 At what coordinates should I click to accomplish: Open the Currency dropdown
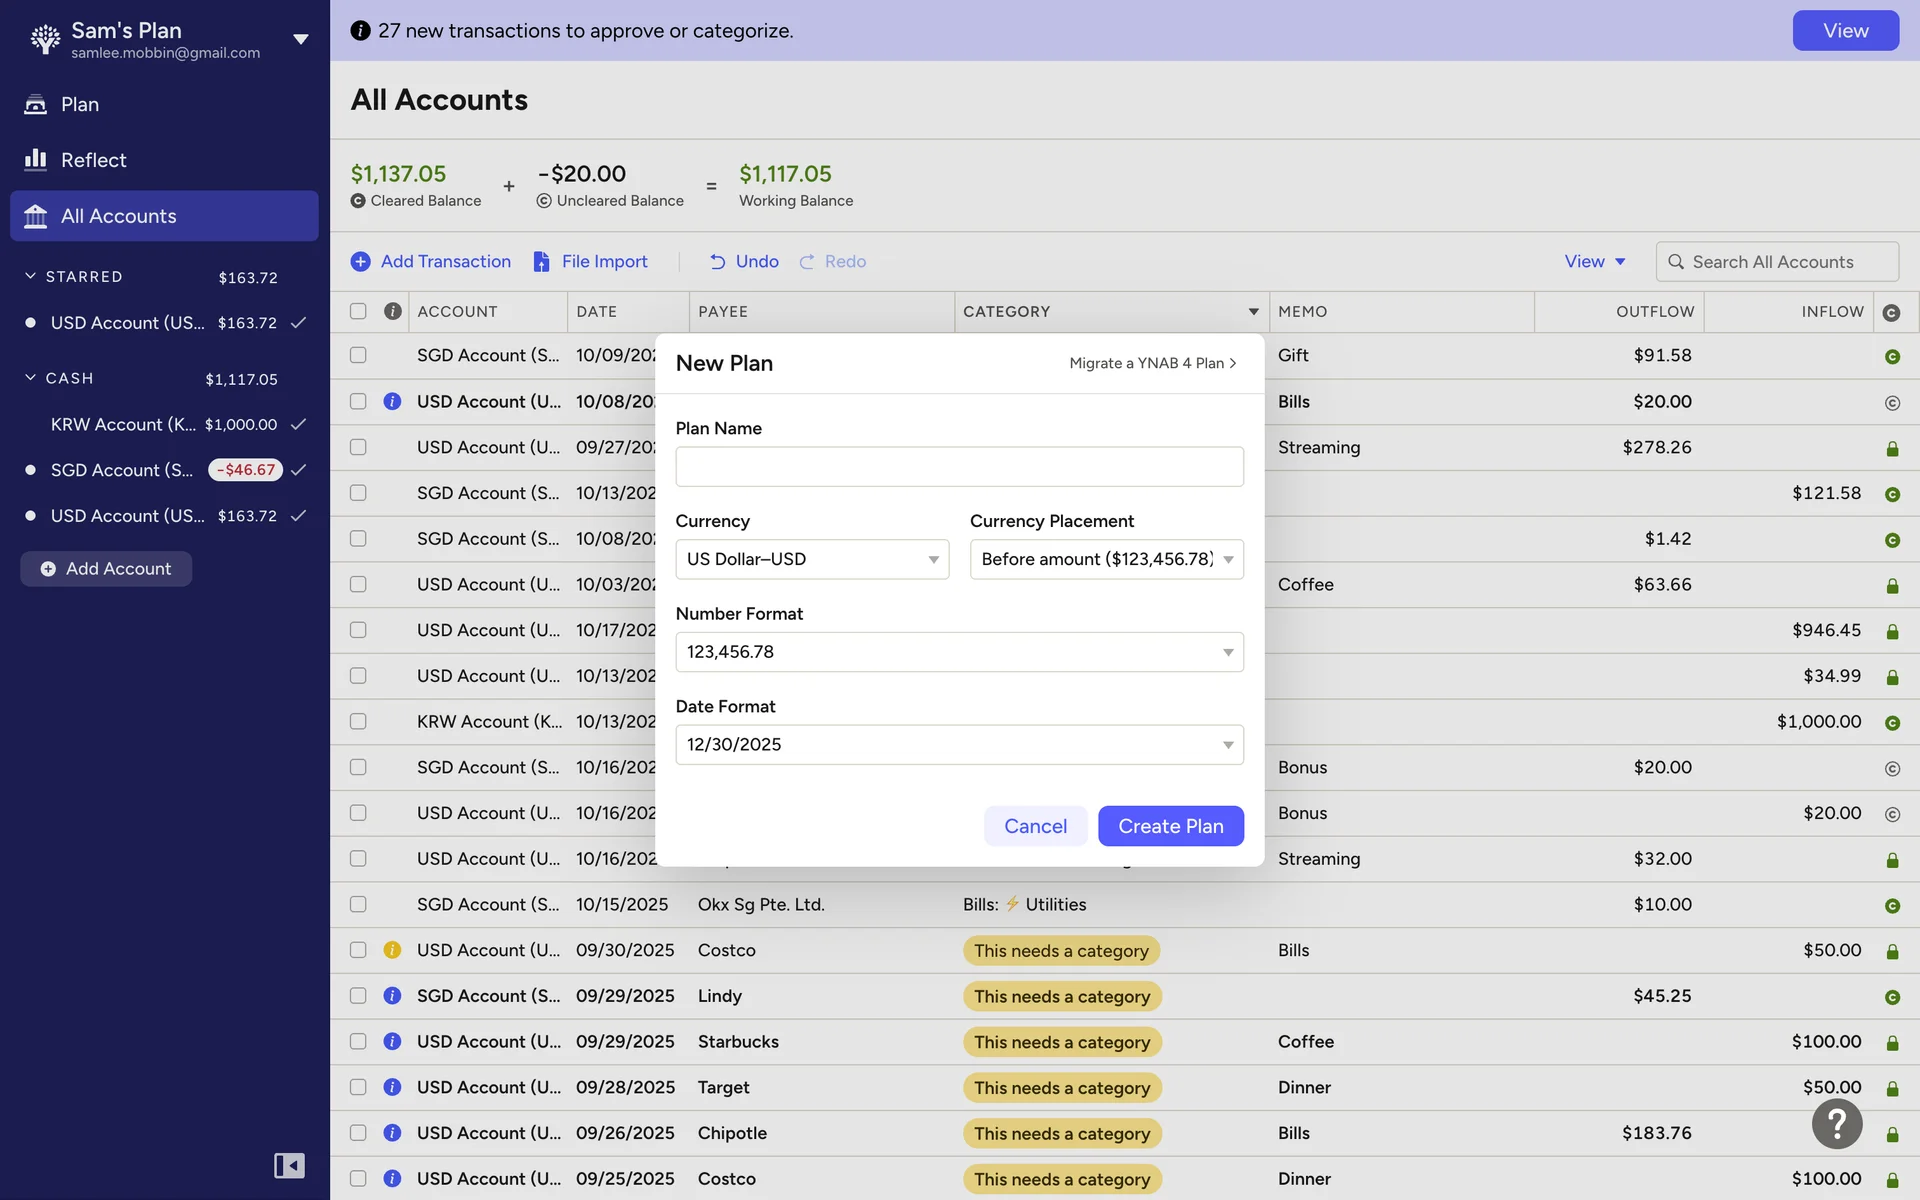(811, 559)
